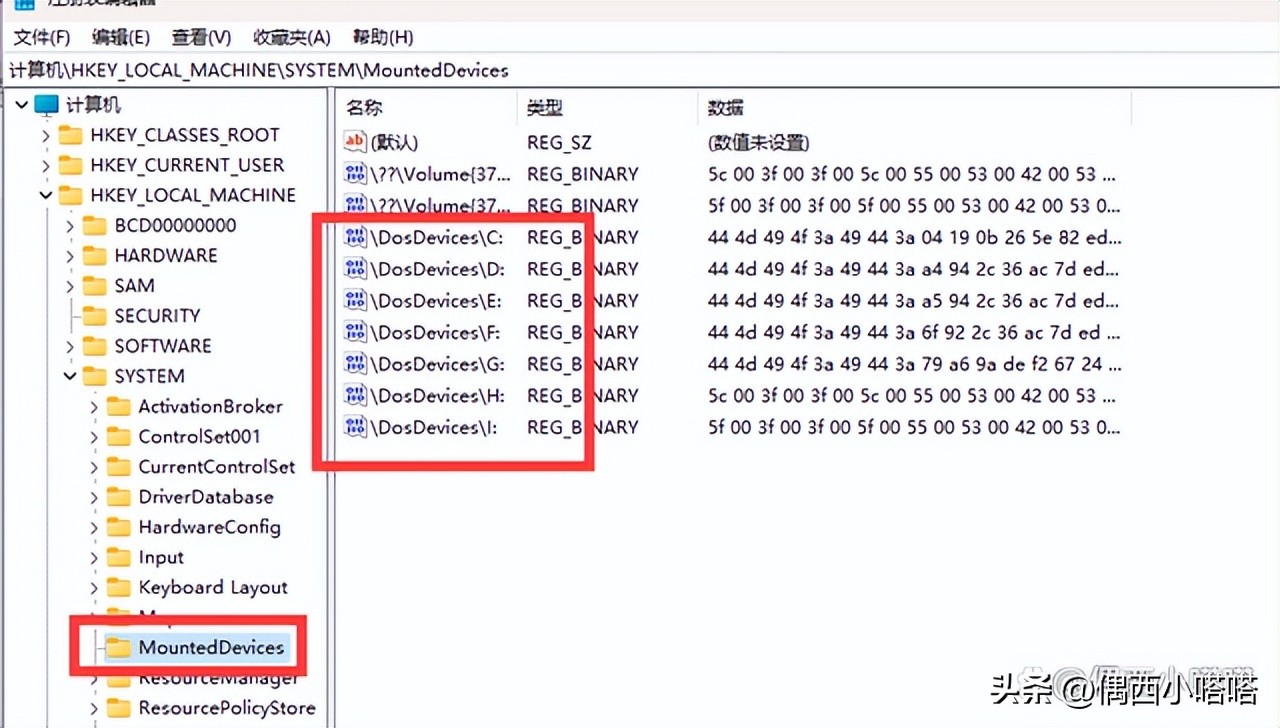Open the 收藏夹(A) menu
Viewport: 1280px width, 728px height.
coord(290,37)
